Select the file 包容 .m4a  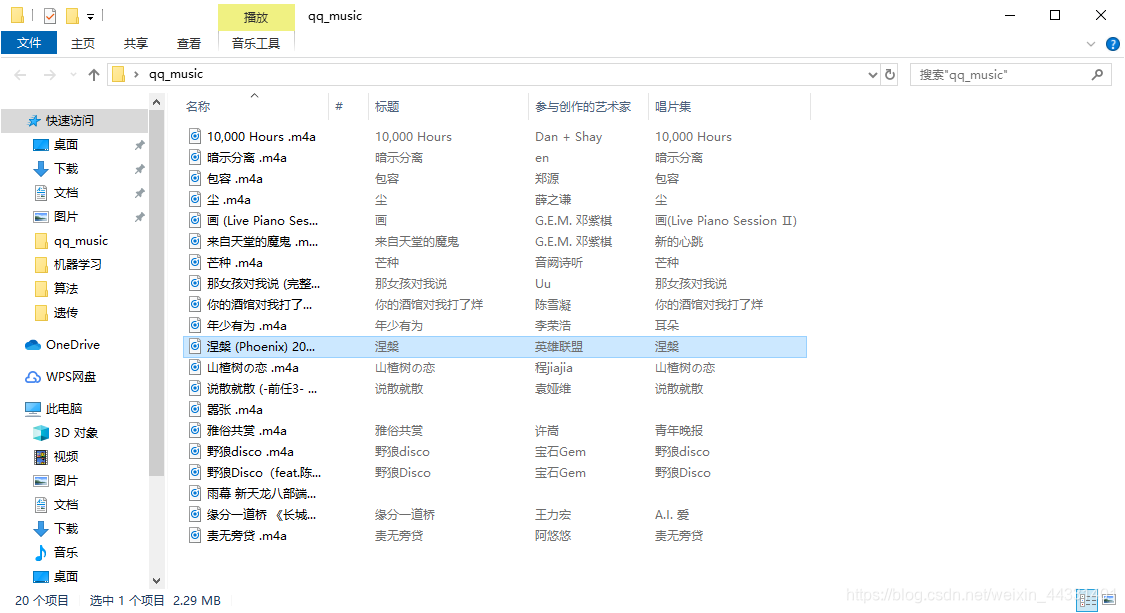235,179
